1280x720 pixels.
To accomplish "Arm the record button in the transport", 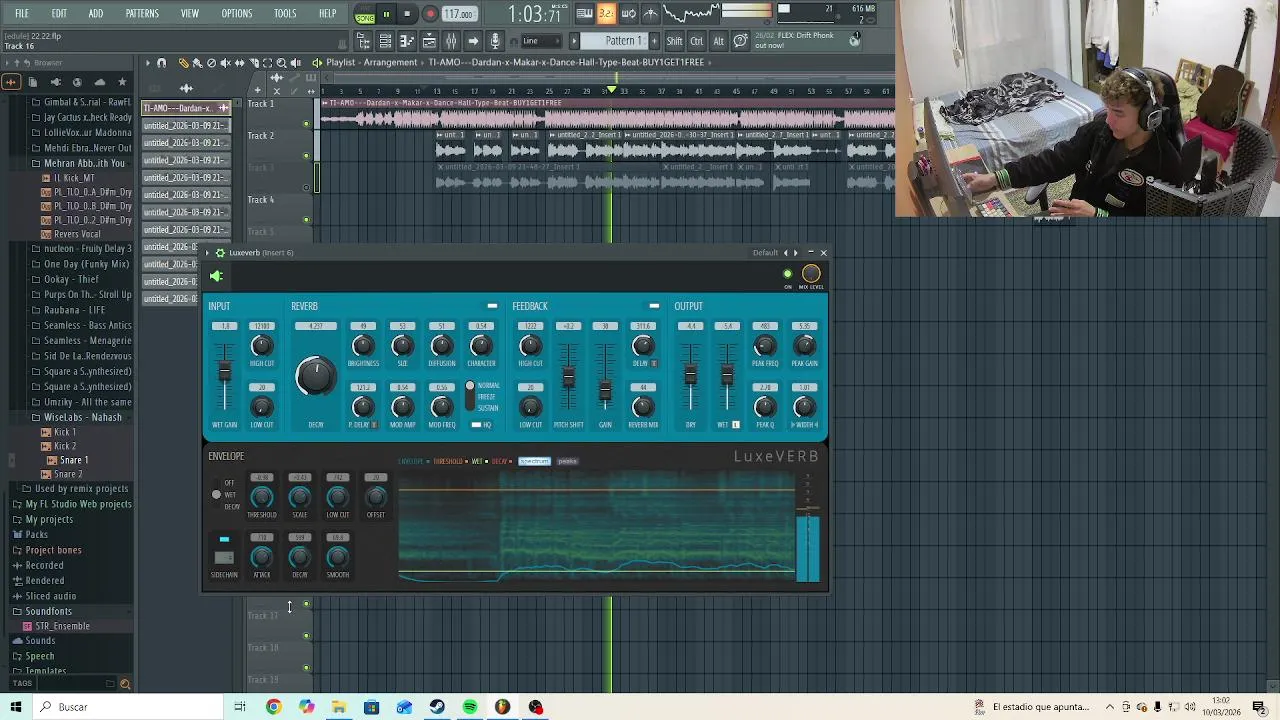I will pos(430,14).
